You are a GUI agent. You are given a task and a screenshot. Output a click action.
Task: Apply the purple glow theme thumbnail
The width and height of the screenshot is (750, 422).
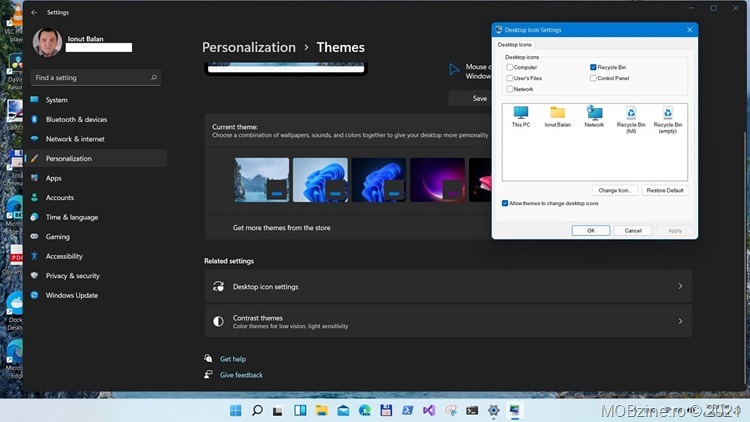(437, 180)
